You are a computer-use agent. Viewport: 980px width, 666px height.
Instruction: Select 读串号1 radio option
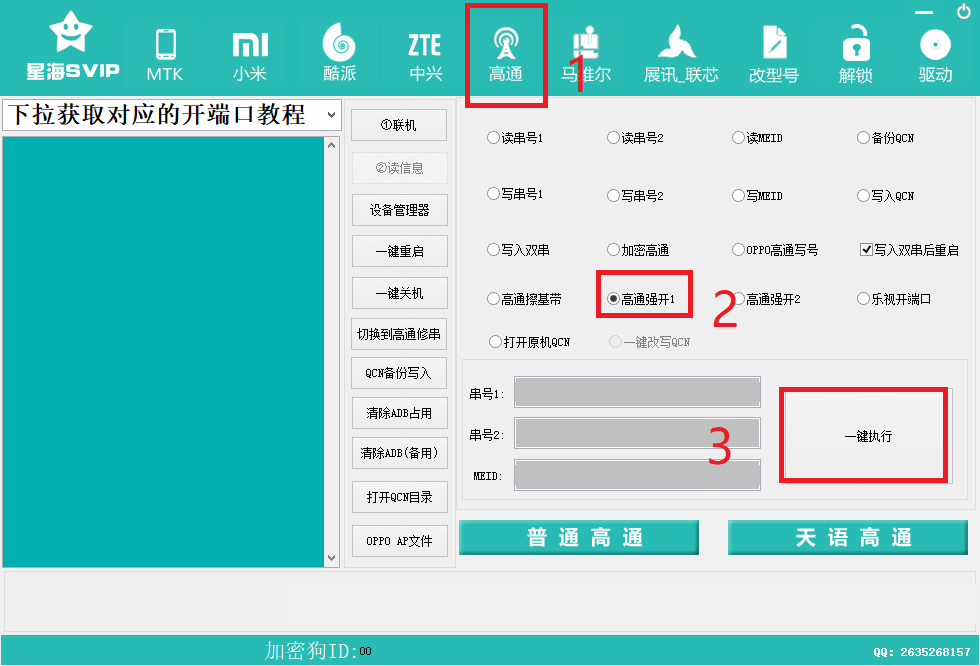click(x=514, y=137)
